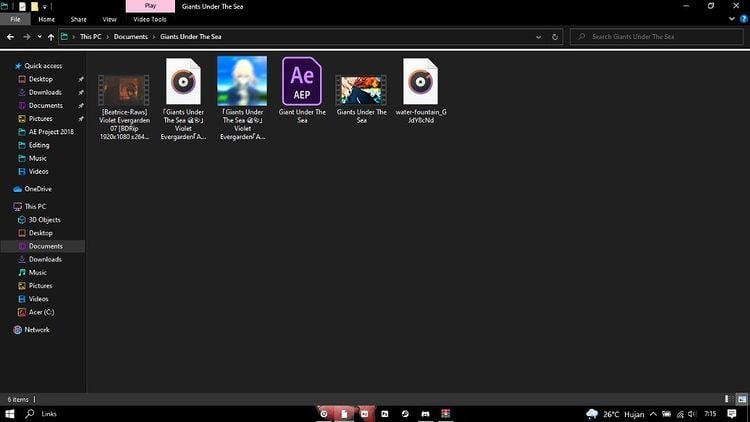Open the volume control in system tray
Image resolution: width=750 pixels, height=422 pixels.
693,414
